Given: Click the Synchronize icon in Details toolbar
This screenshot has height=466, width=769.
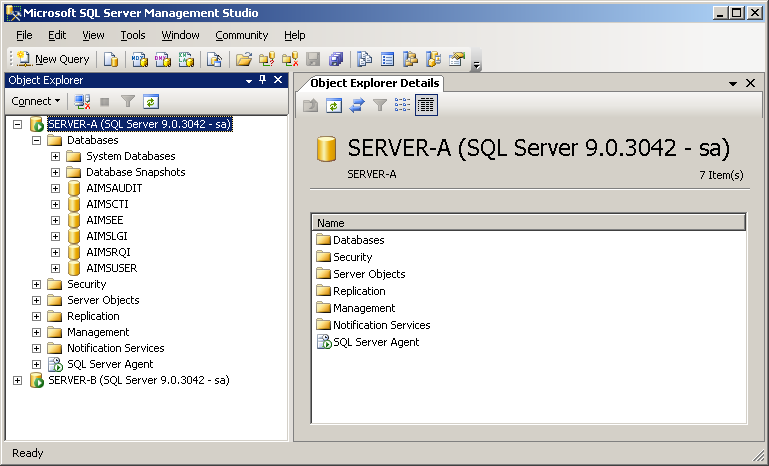Looking at the screenshot, I should click(x=356, y=105).
